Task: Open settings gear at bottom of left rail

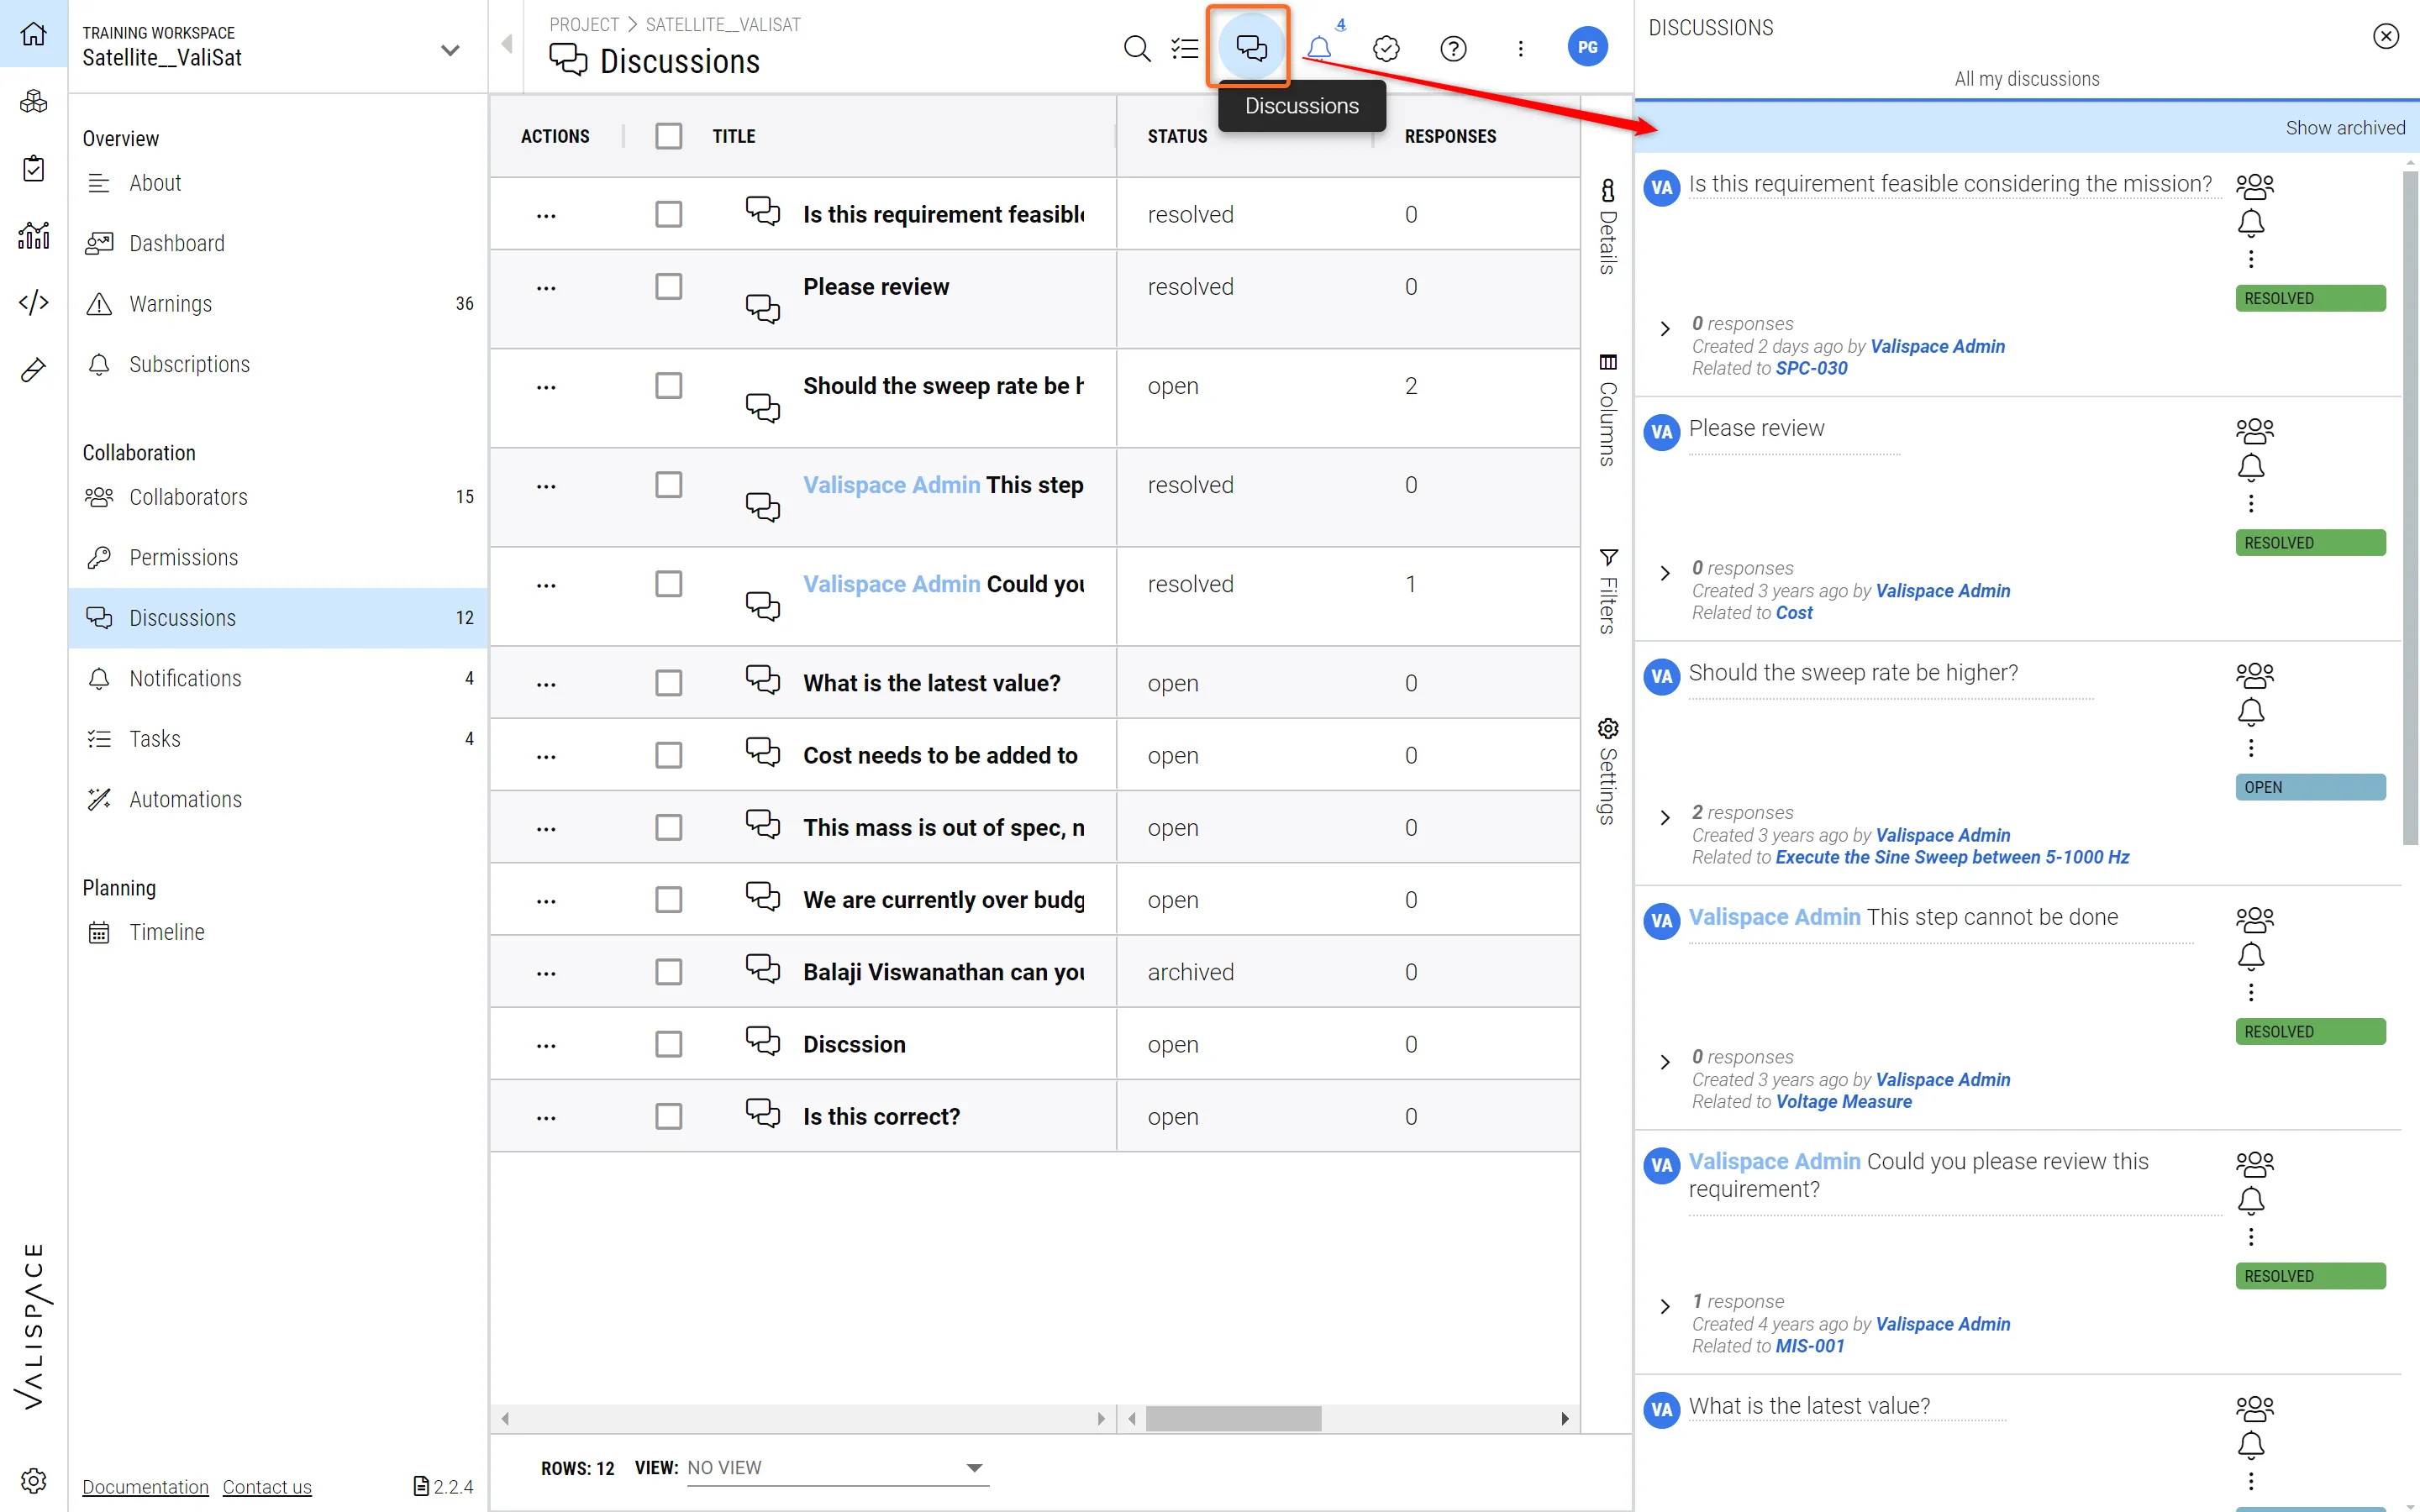Action: 33,1480
